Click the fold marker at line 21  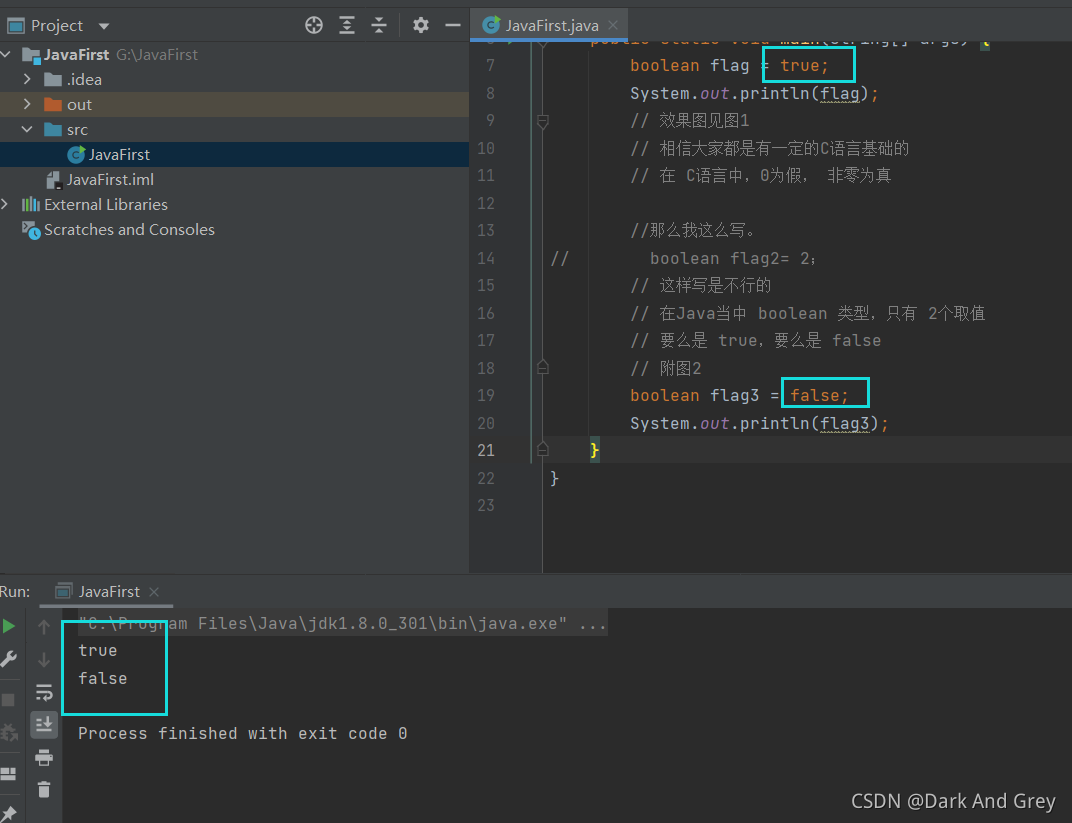click(543, 448)
